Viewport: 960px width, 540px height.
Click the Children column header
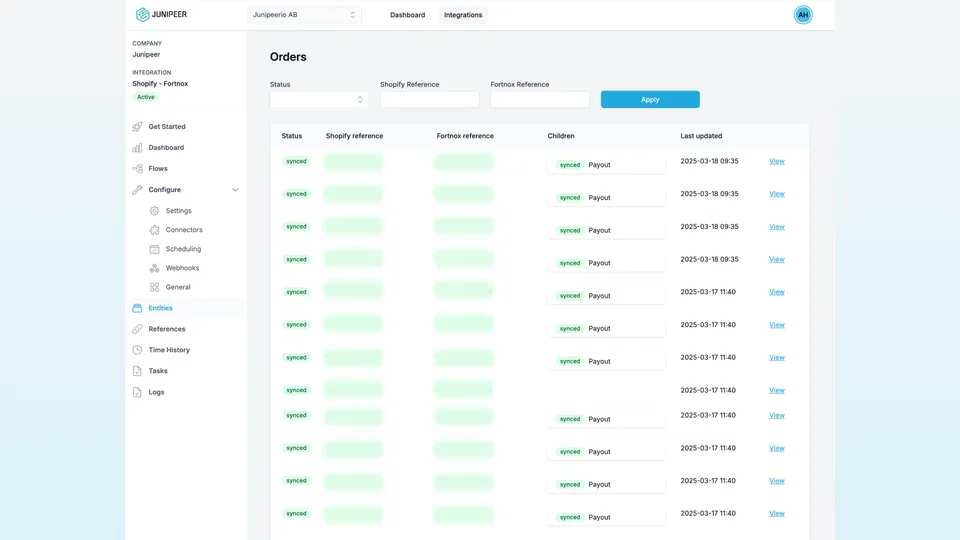[561, 136]
